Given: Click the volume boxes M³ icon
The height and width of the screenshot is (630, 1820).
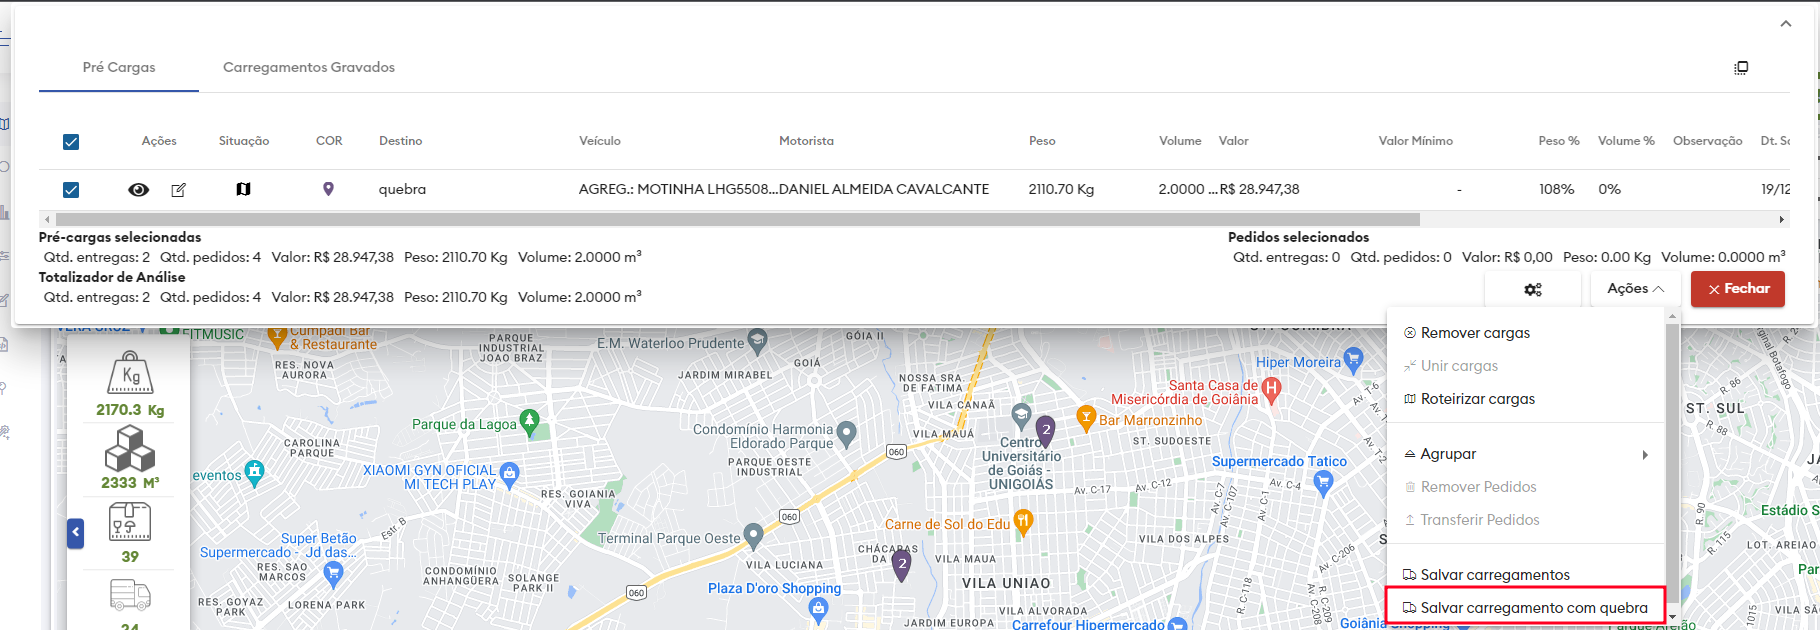Looking at the screenshot, I should 130,448.
